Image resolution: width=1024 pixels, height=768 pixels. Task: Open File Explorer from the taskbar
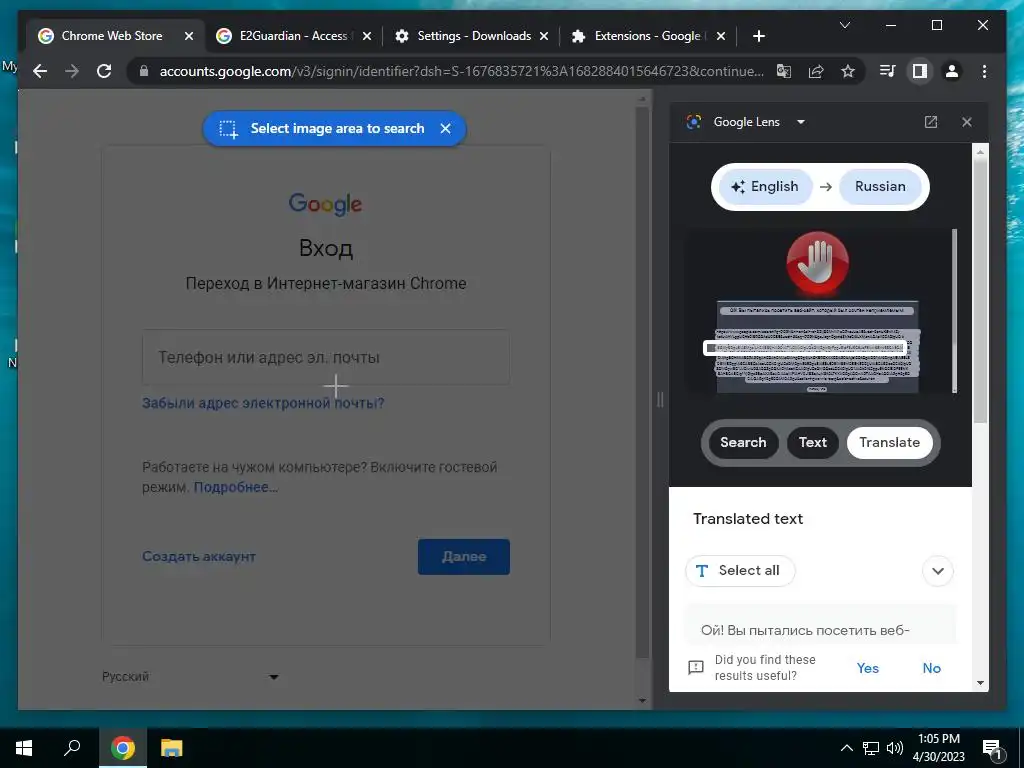[x=171, y=748]
